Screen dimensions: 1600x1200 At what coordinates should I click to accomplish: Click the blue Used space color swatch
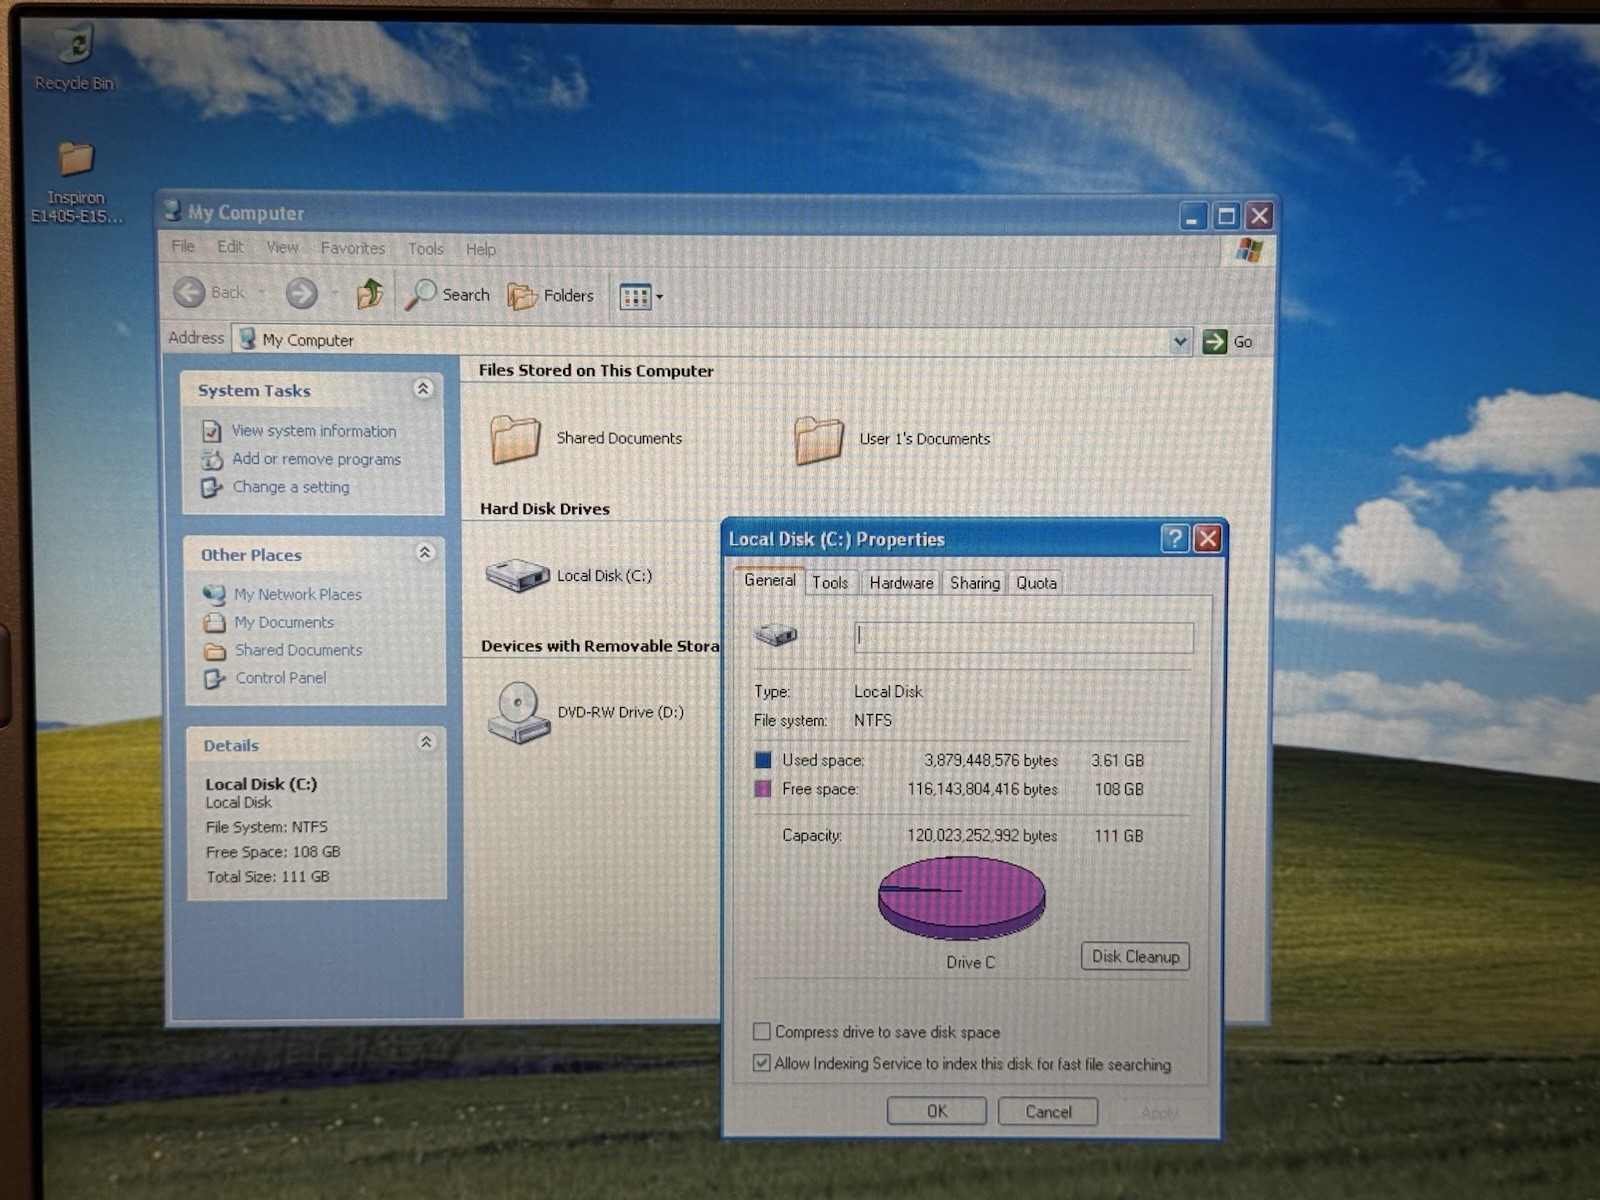click(763, 760)
